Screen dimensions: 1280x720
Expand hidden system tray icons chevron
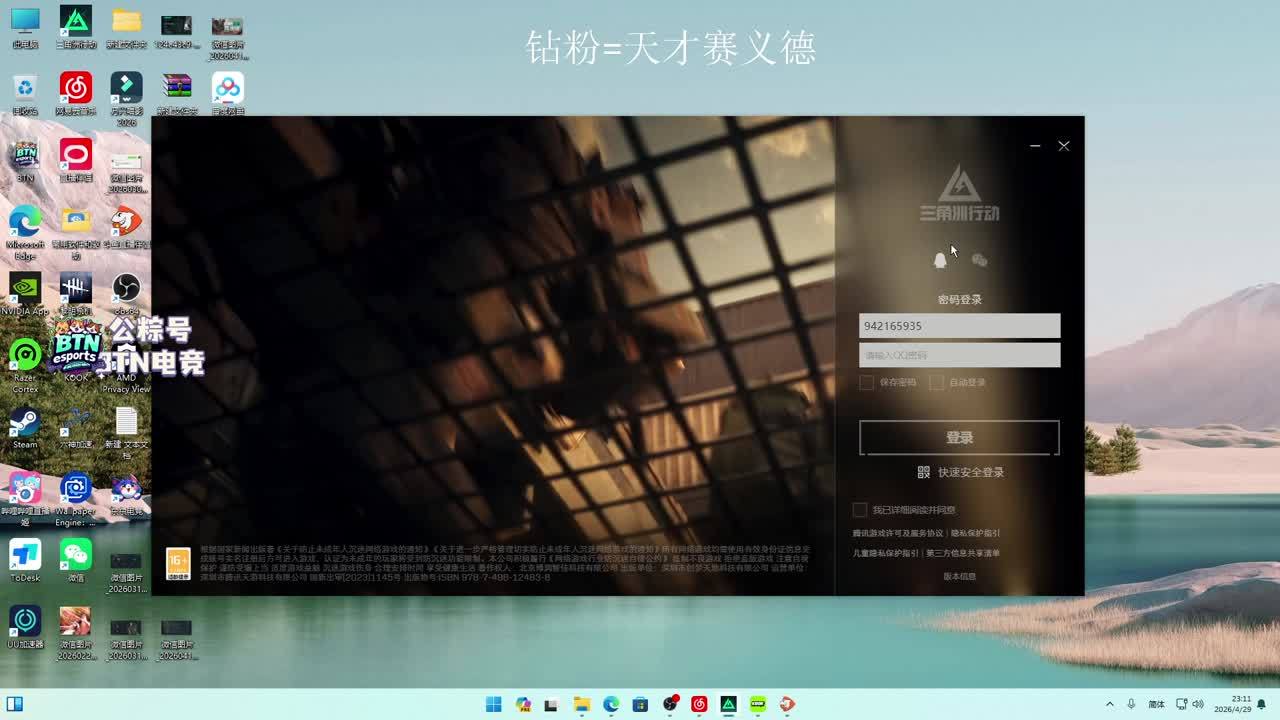tap(1109, 704)
